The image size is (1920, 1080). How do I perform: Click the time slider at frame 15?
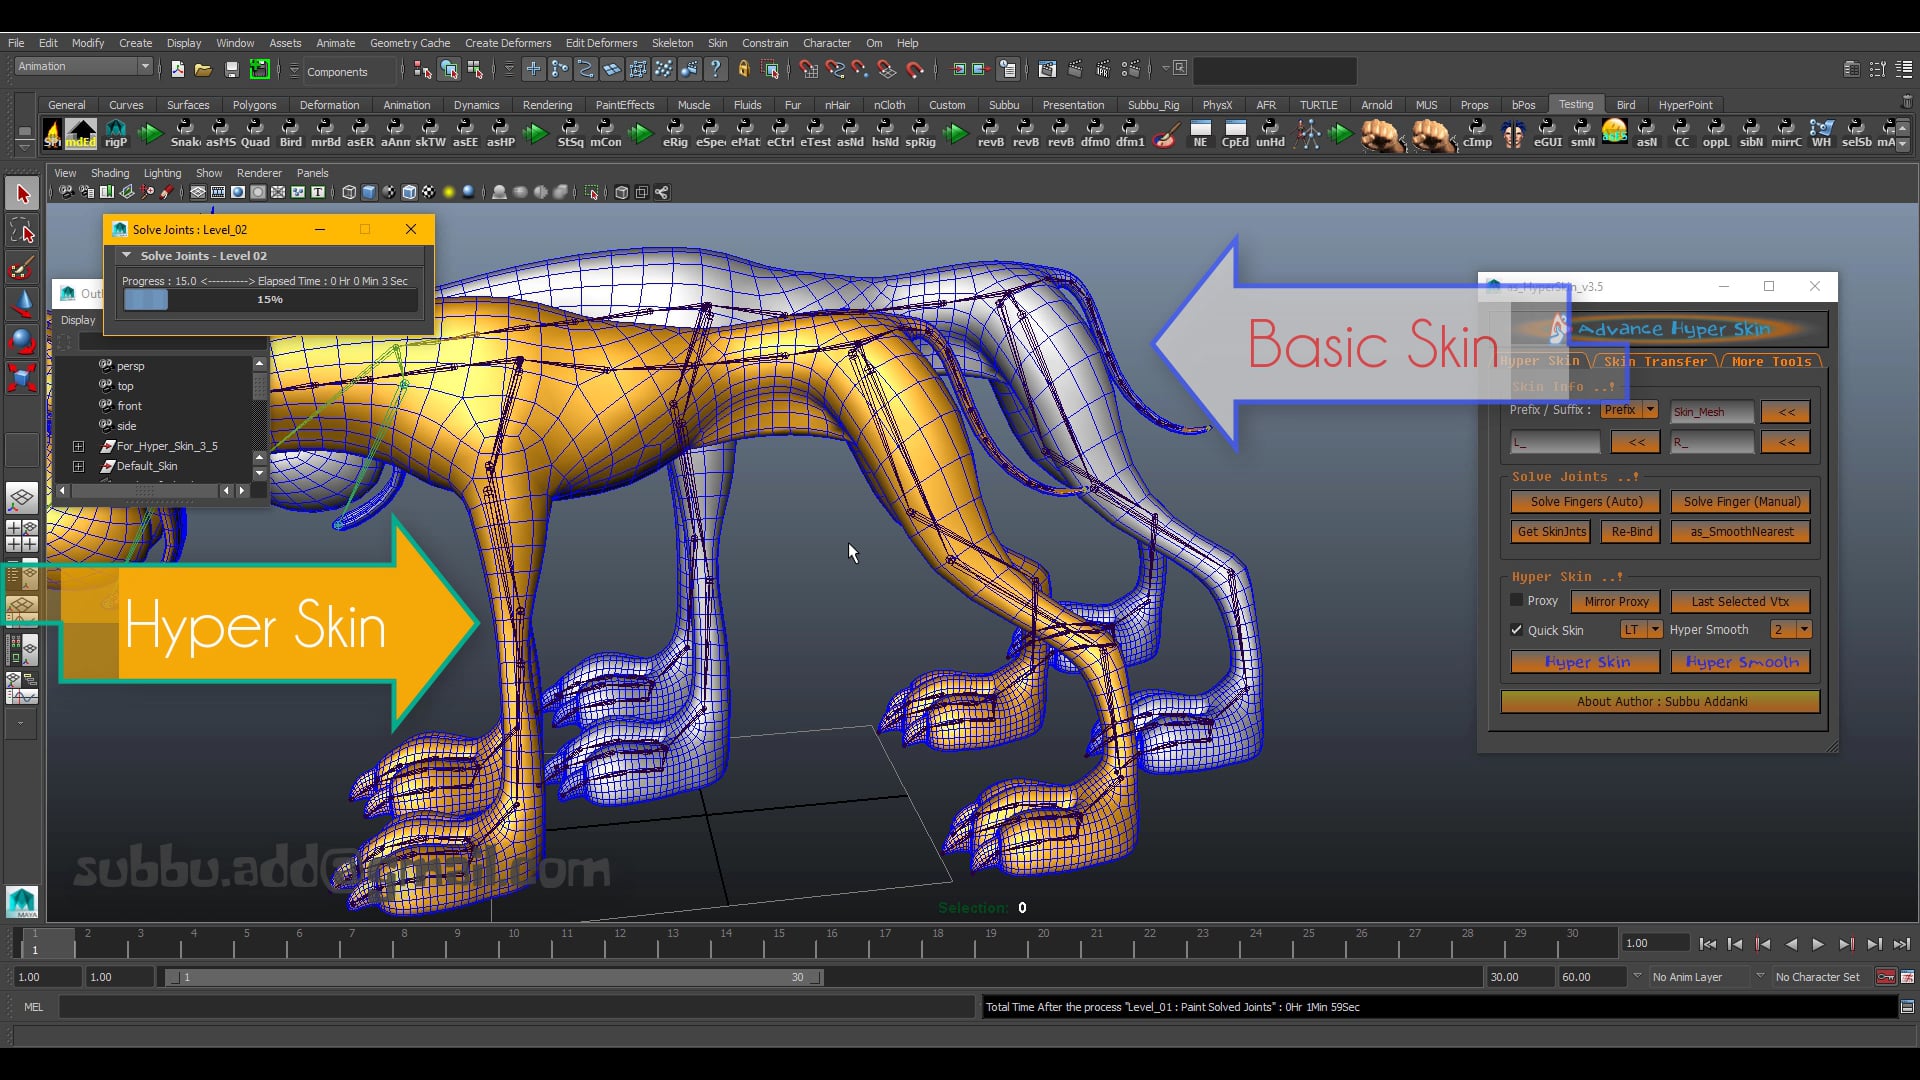(x=778, y=942)
